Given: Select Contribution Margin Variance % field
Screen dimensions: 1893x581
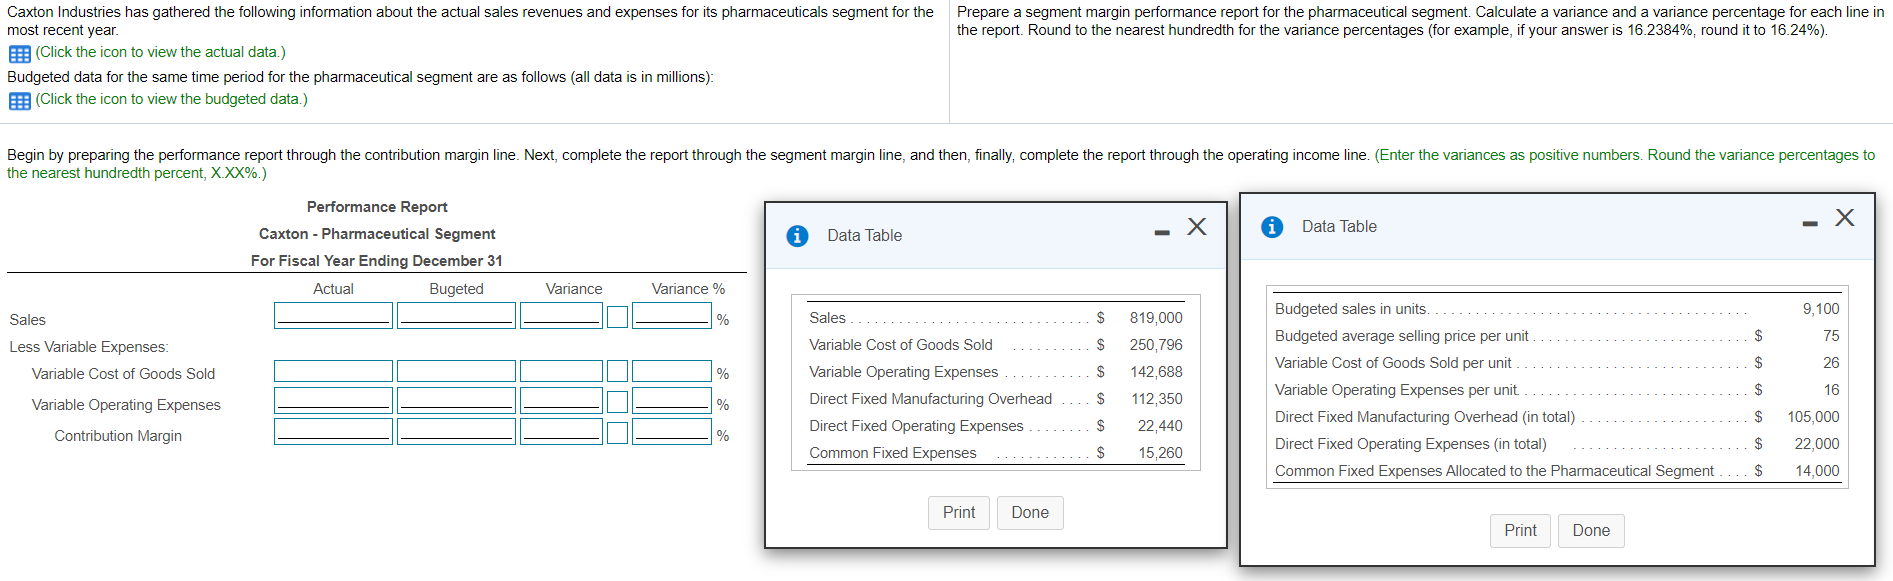Looking at the screenshot, I should [x=672, y=432].
